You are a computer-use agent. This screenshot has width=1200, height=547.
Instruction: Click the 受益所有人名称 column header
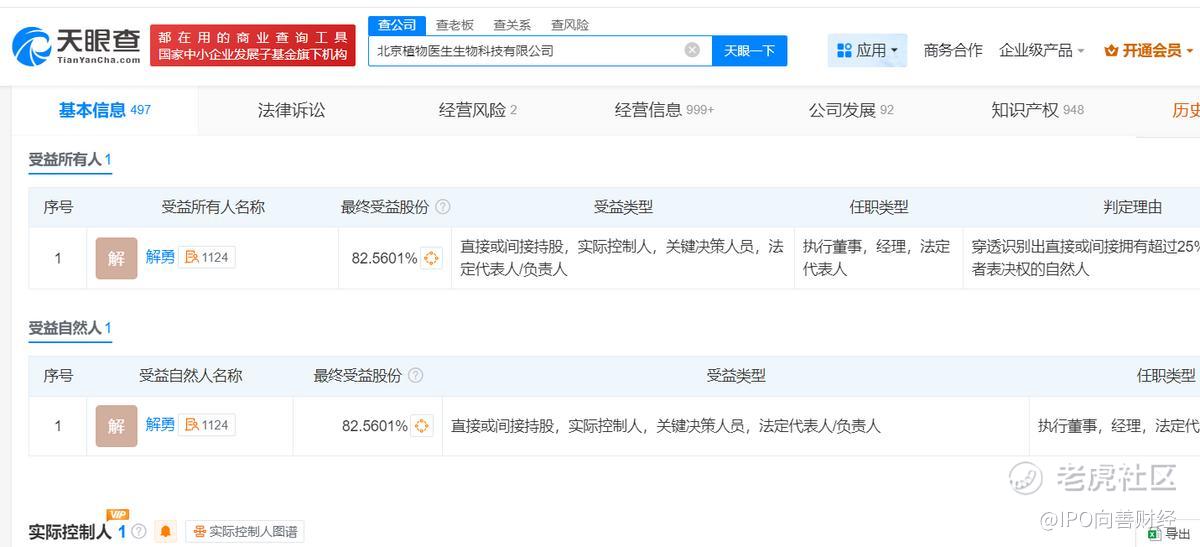pos(213,207)
